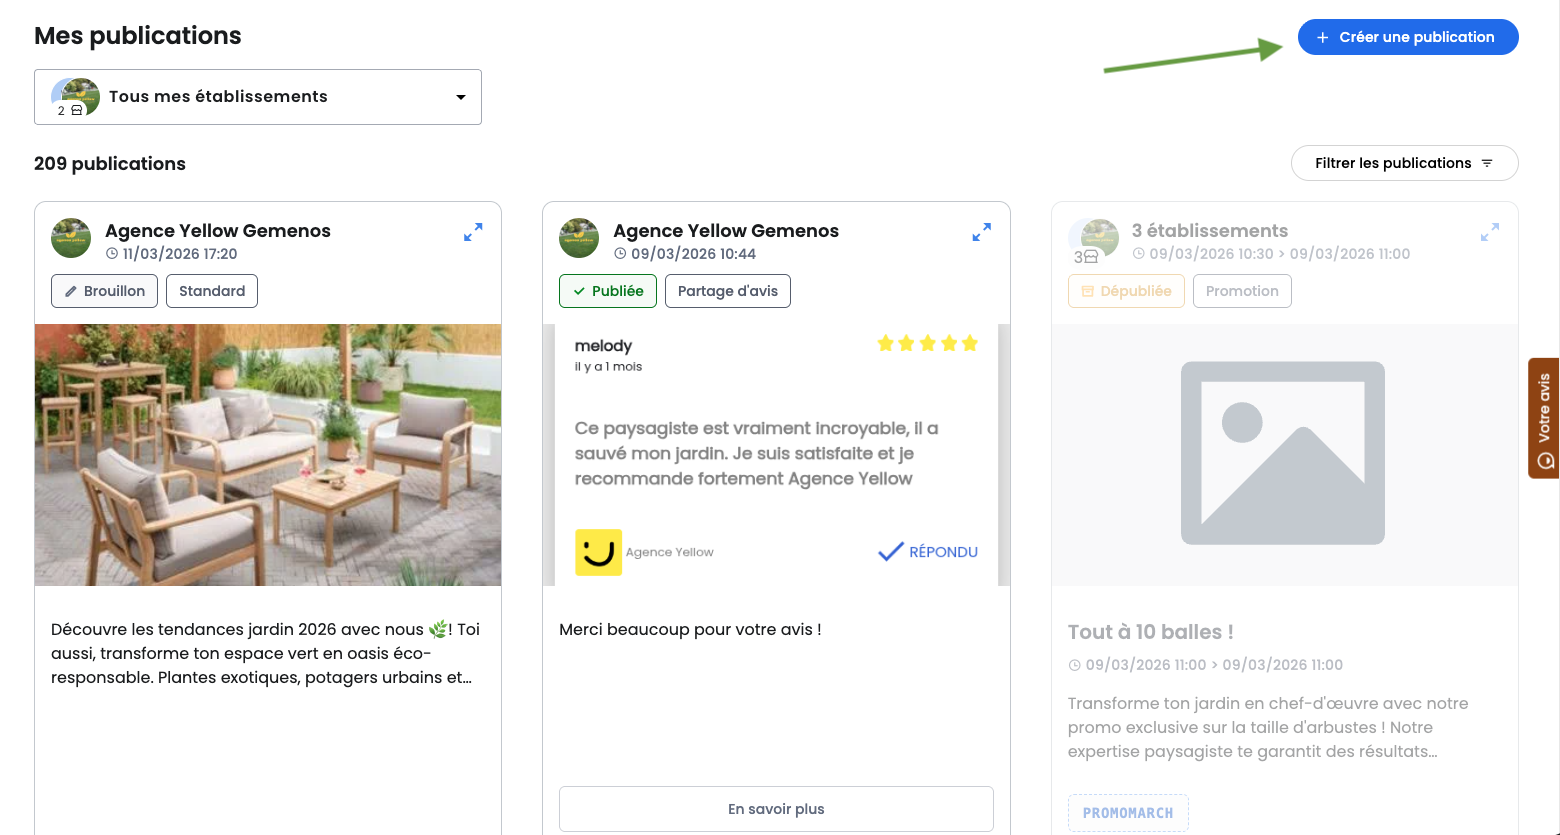This screenshot has height=835, width=1560.
Task: Click the avatar on the published review card
Action: point(579,238)
